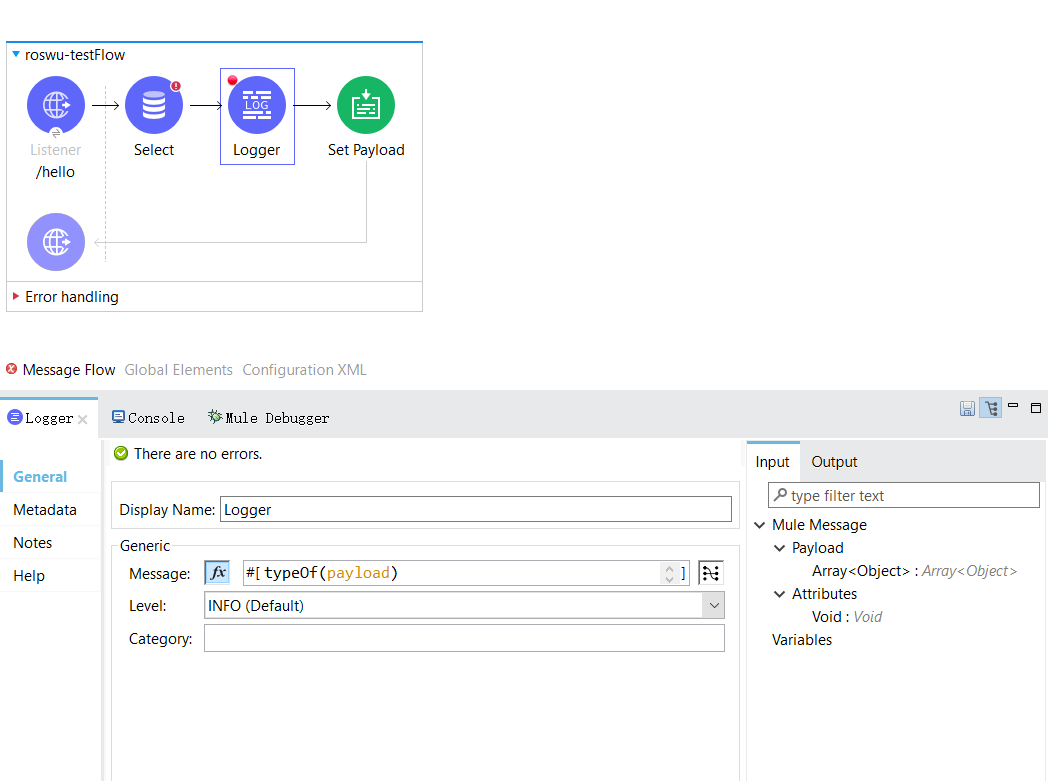Select the HTTP Listener component icon
The width and height of the screenshot is (1048, 781).
pos(56,105)
